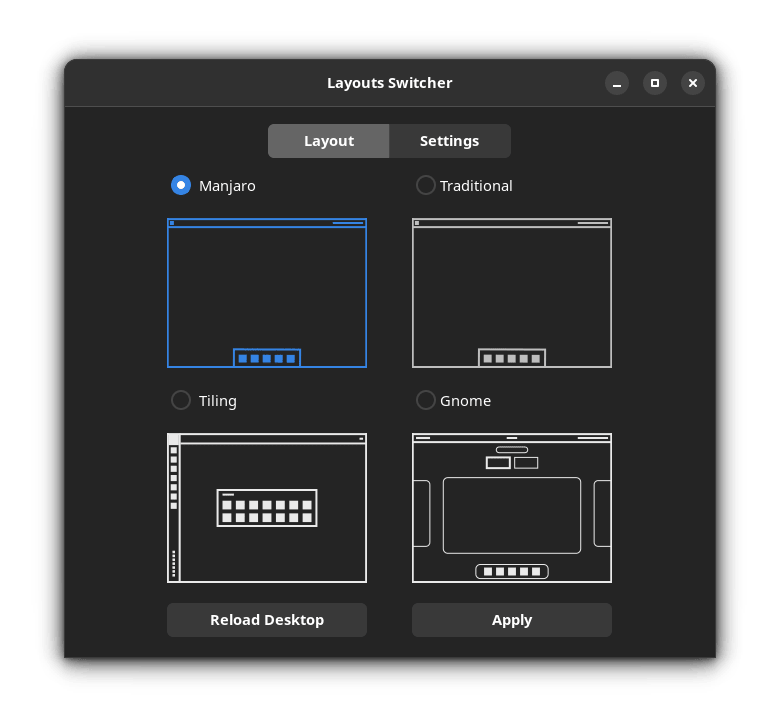Click the Apply button
This screenshot has height=727, width=780.
pyautogui.click(x=511, y=620)
